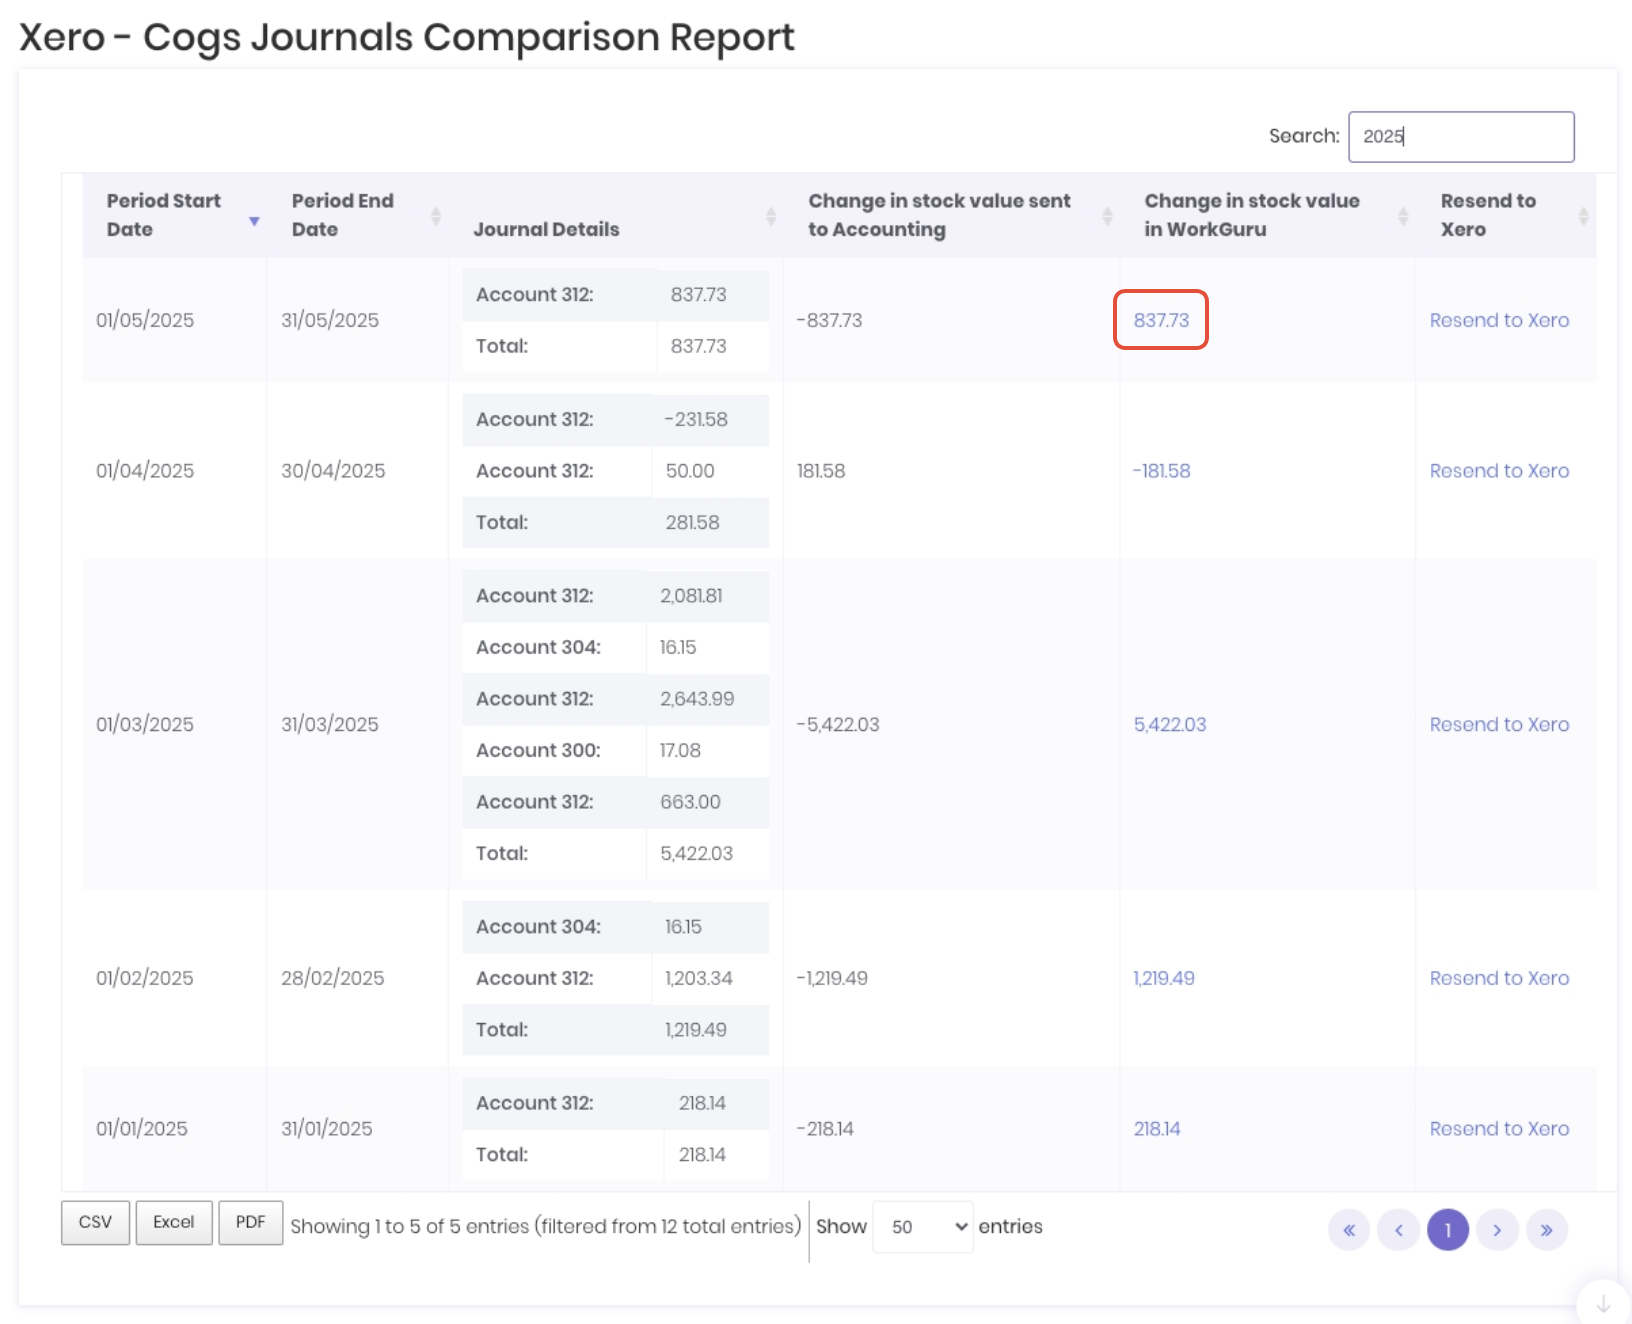The width and height of the screenshot is (1632, 1324).
Task: Sort by Period Start Date arrow
Action: (254, 221)
